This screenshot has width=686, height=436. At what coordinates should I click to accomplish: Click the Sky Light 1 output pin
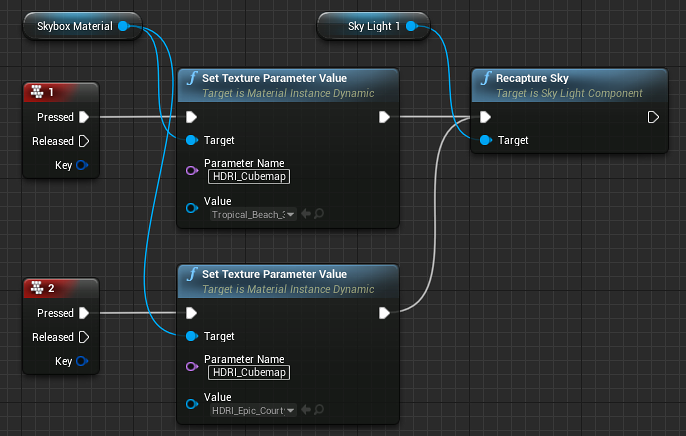coord(411,26)
